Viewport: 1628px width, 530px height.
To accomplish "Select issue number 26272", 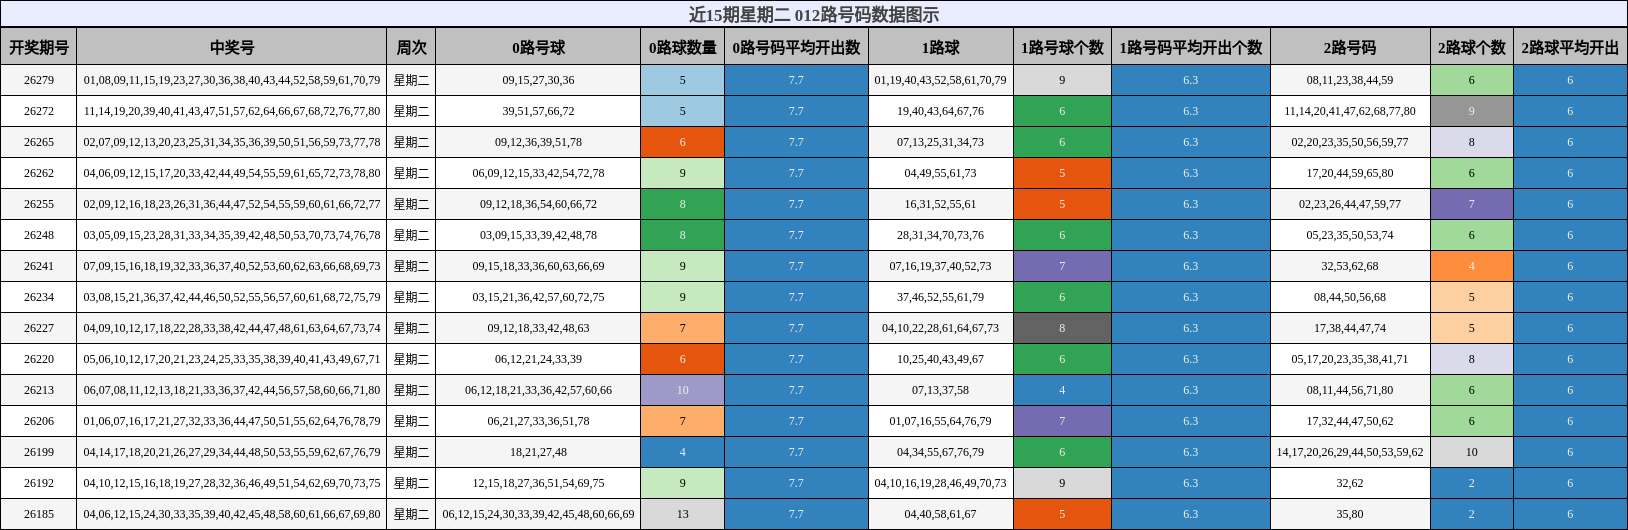I will tap(39, 111).
